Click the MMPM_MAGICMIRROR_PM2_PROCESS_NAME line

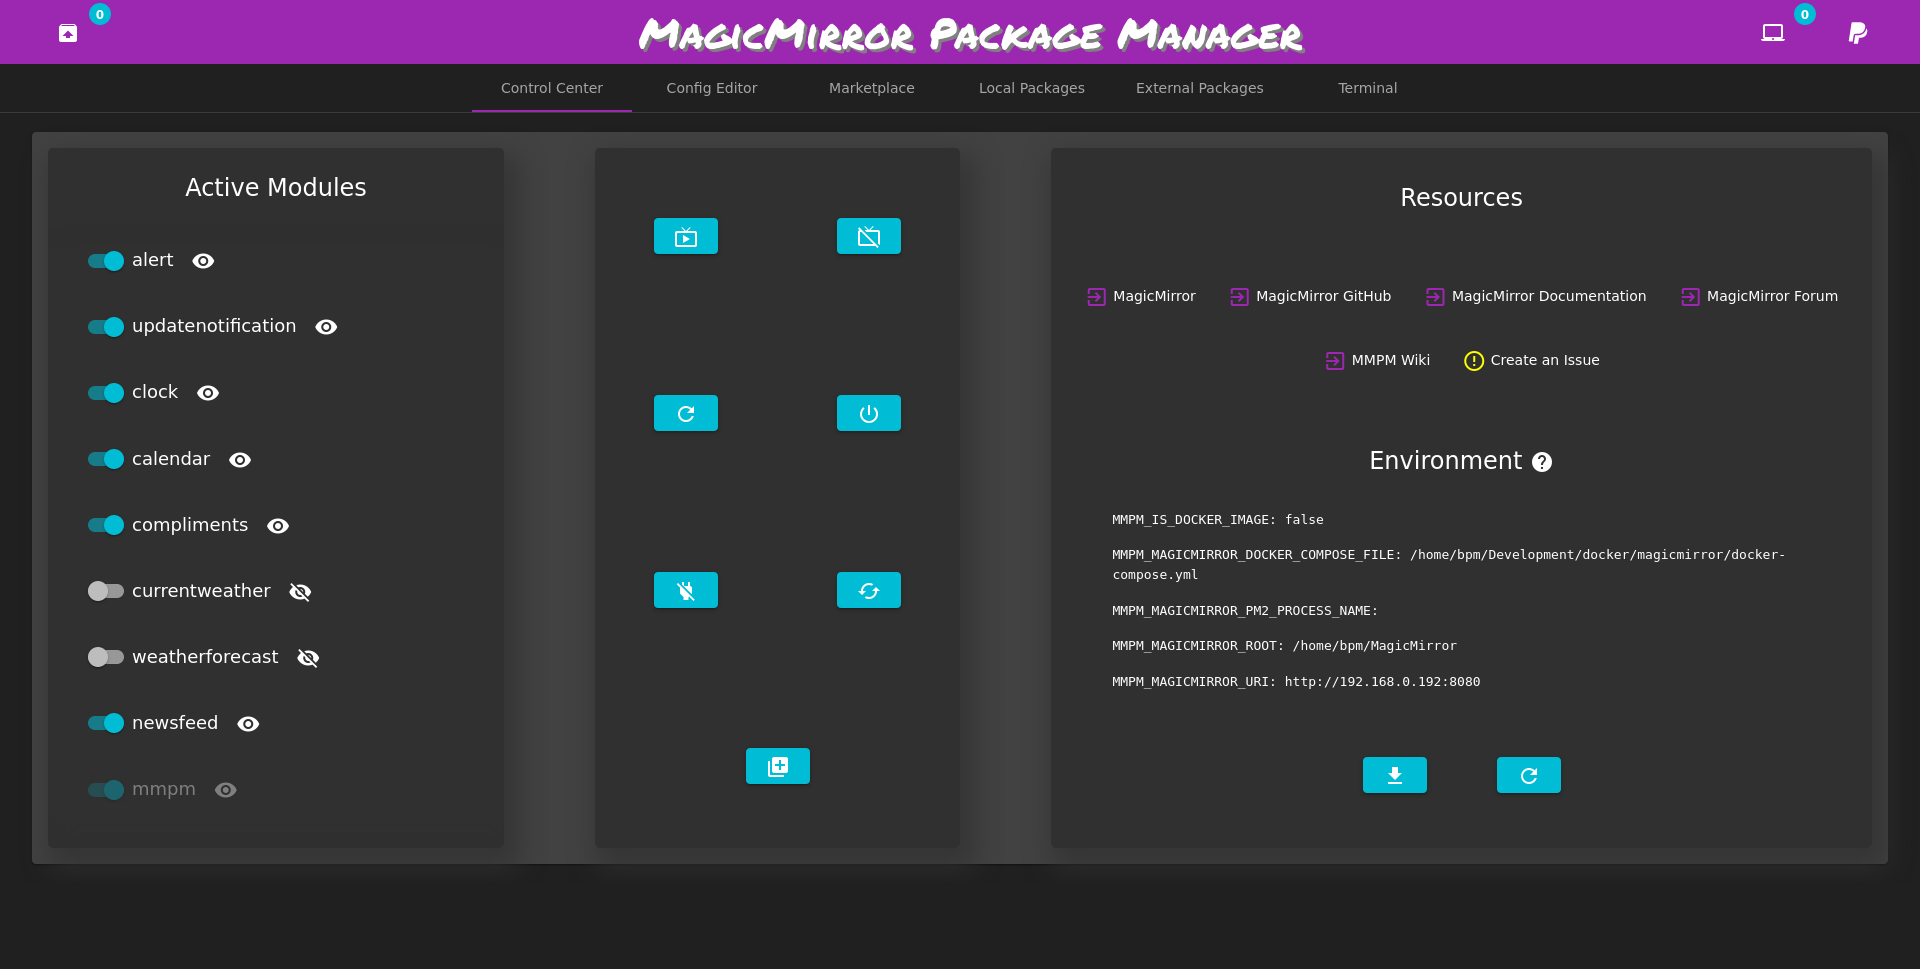(x=1245, y=611)
